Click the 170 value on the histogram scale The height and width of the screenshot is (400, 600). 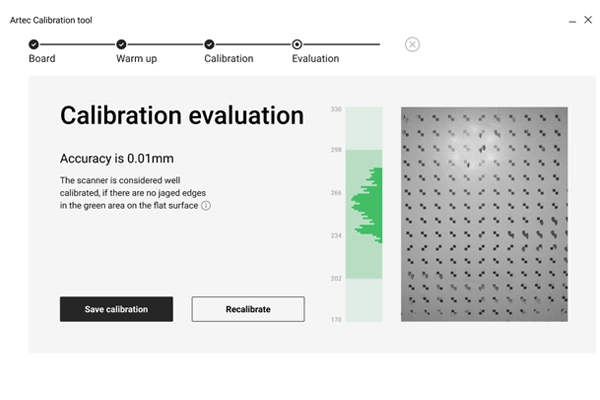(337, 320)
